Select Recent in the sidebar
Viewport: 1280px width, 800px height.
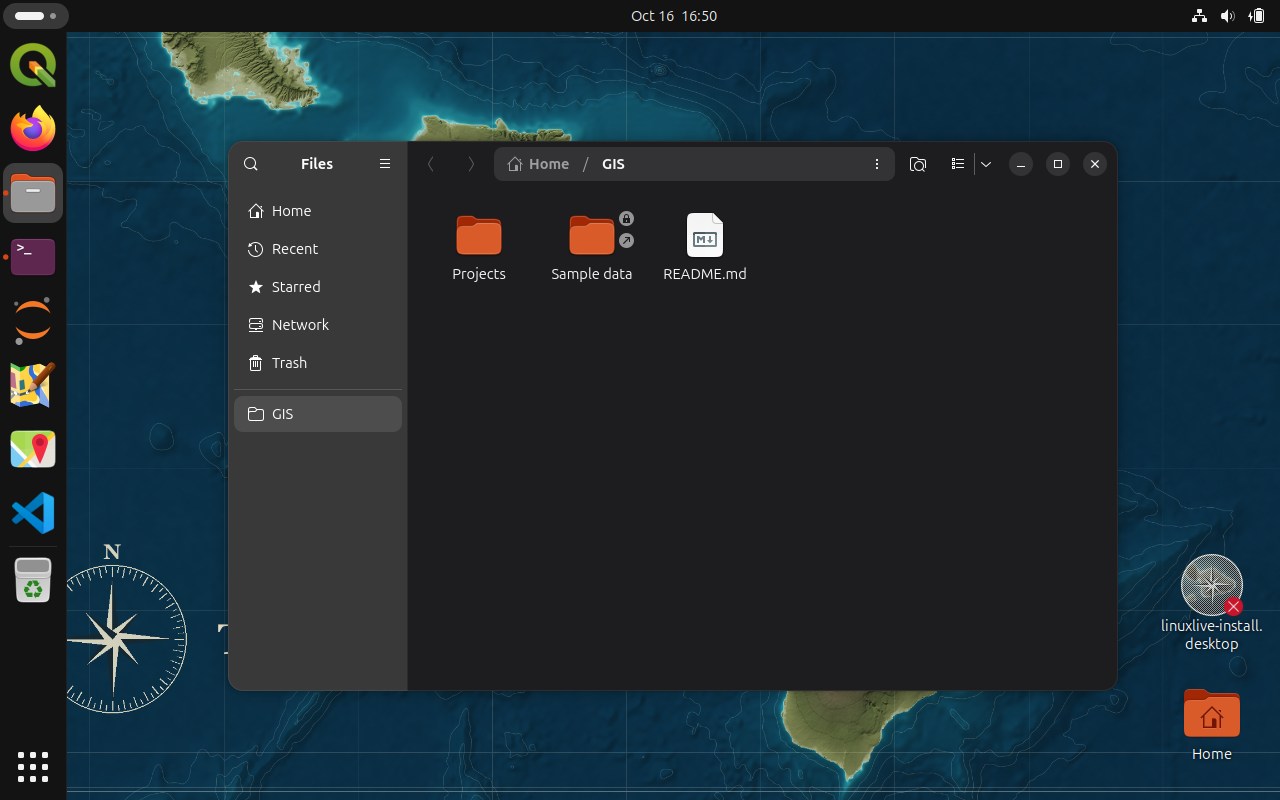tap(318, 249)
